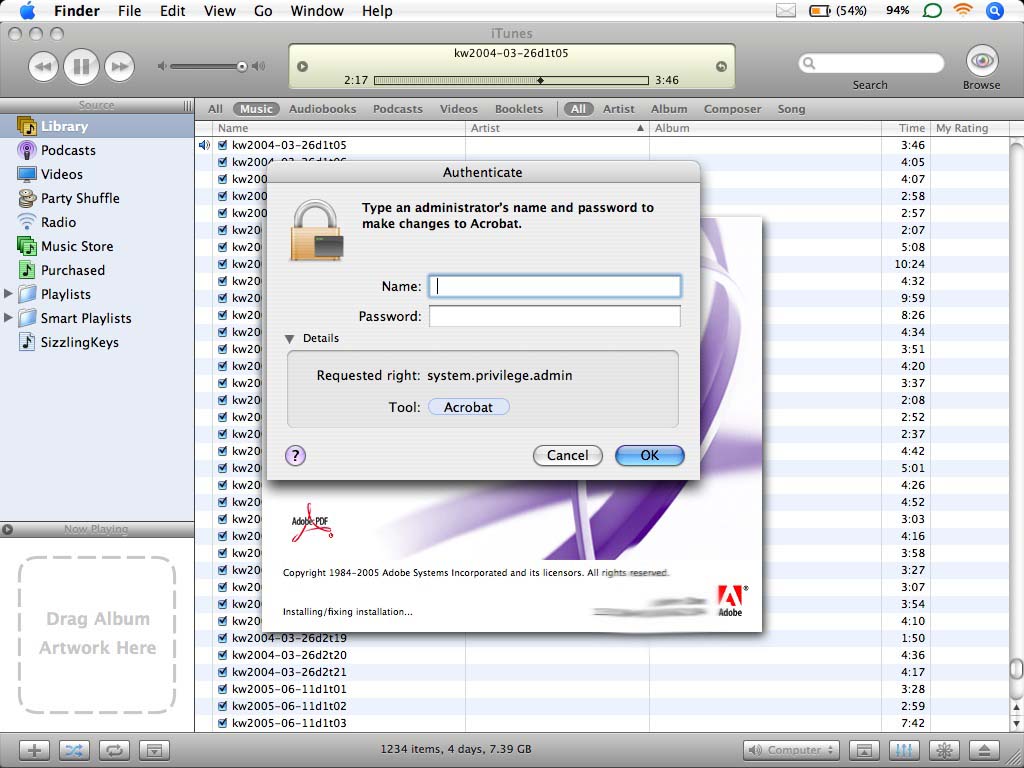Filter library by Podcasts tab
Image resolution: width=1024 pixels, height=768 pixels.
[x=398, y=109]
